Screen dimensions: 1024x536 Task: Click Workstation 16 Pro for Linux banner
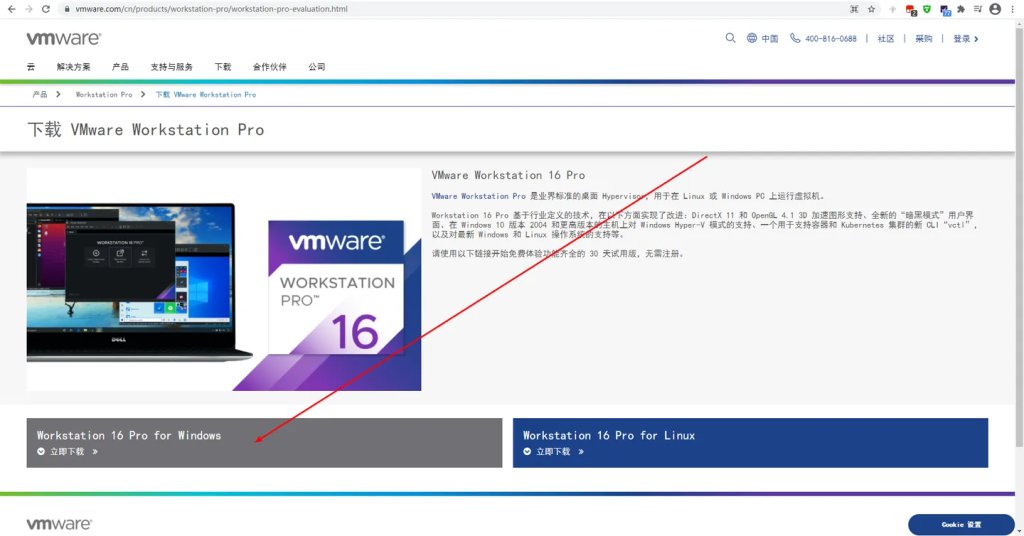click(x=750, y=443)
